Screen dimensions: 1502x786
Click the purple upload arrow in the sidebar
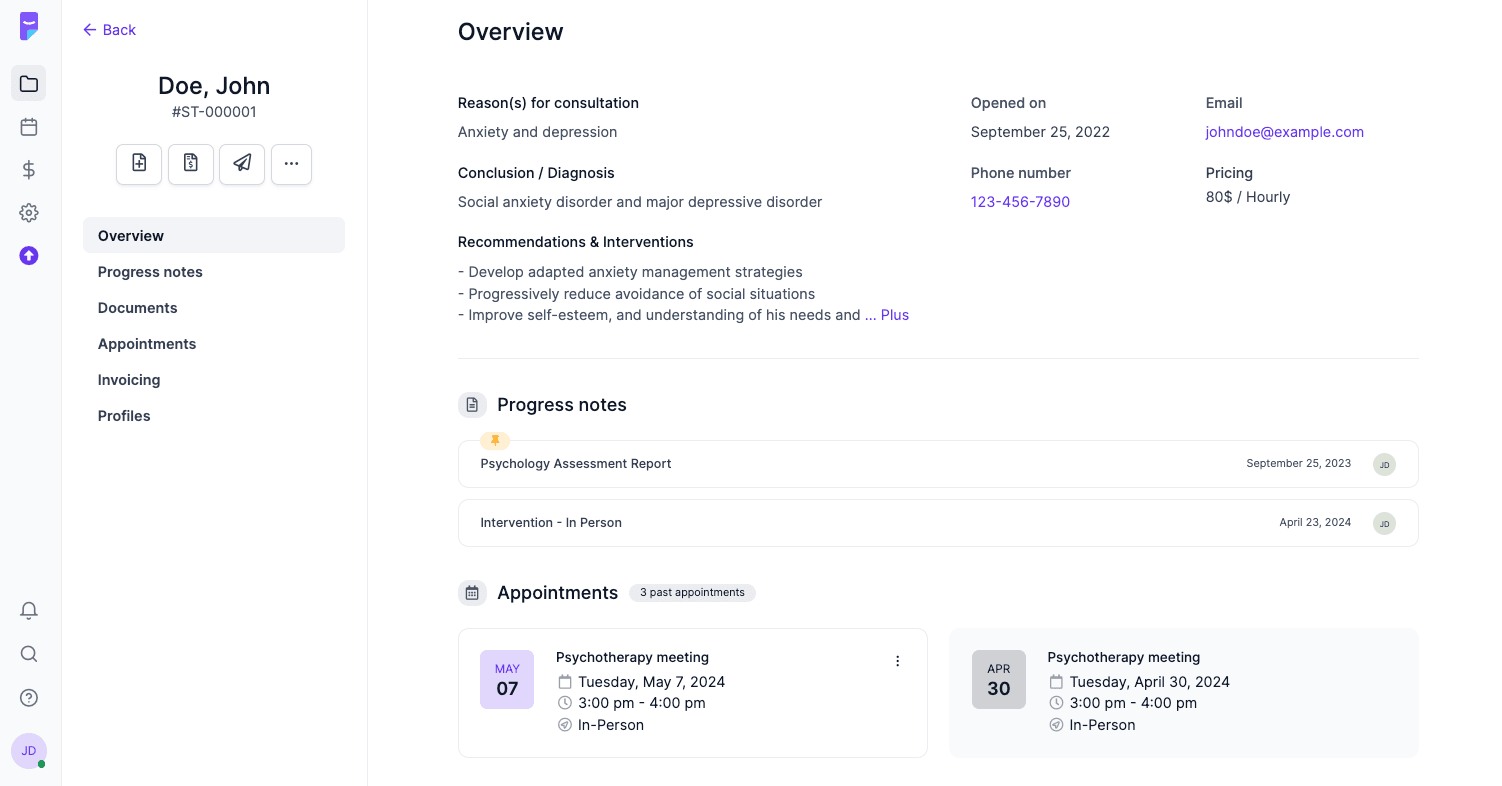click(x=28, y=256)
